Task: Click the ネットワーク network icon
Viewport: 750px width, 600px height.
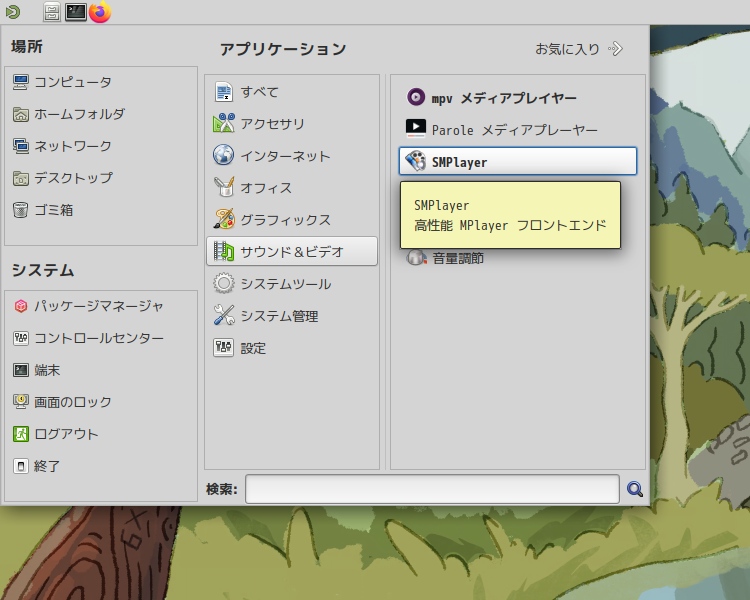Action: pos(21,146)
